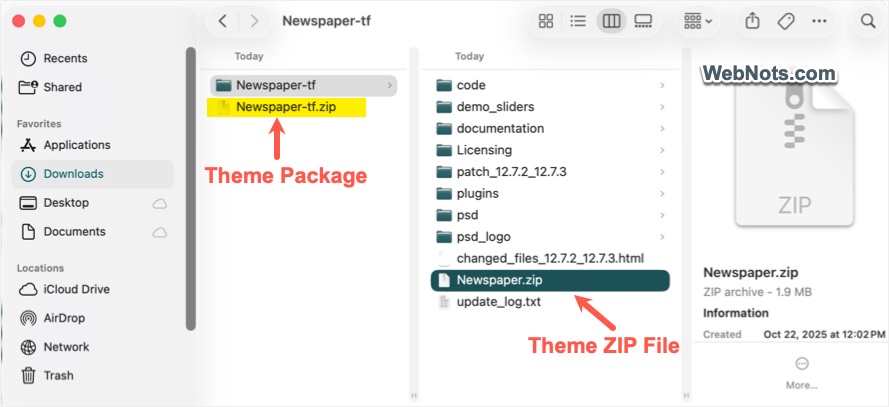
Task: Select the Newspaper-tf.zip file
Action: [x=287, y=107]
